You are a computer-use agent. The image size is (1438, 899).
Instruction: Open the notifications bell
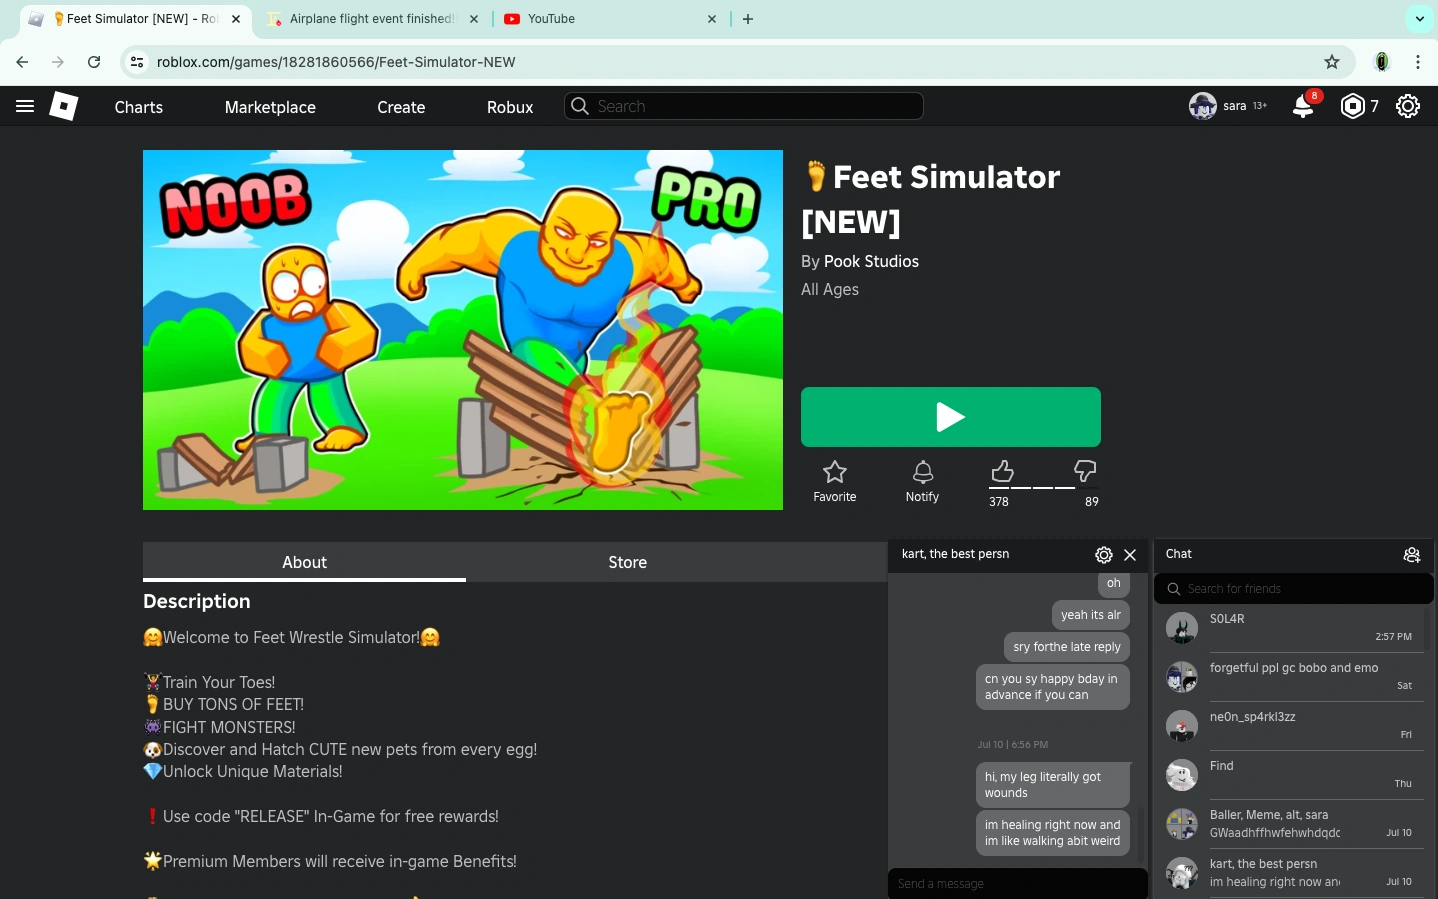[1302, 106]
